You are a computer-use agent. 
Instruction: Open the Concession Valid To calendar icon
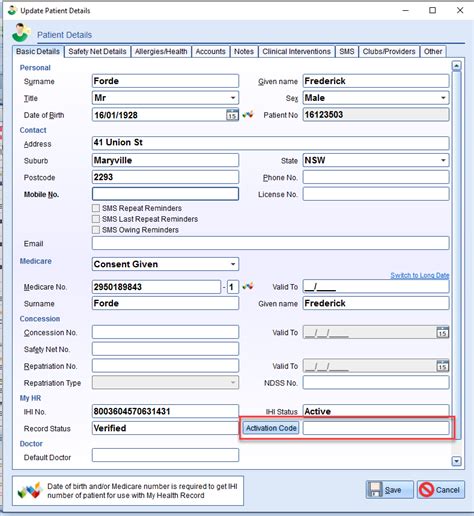[442, 332]
